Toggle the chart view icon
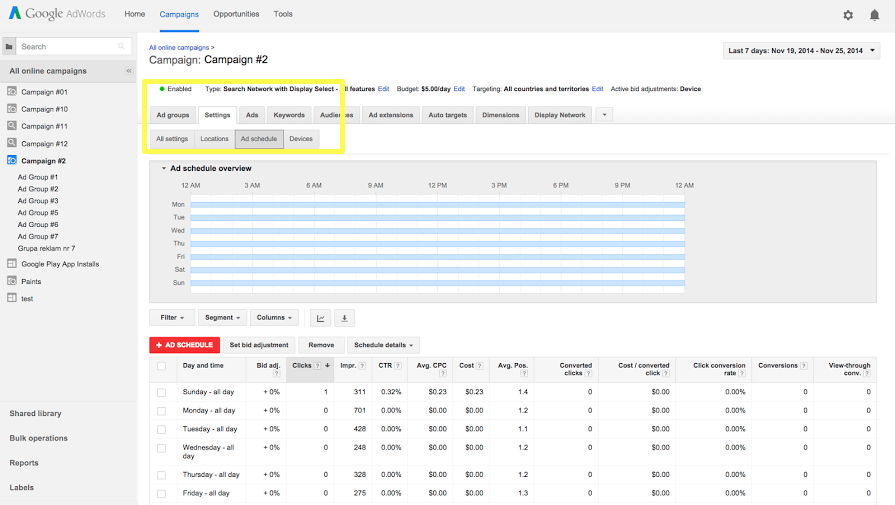895x505 pixels. coord(321,318)
